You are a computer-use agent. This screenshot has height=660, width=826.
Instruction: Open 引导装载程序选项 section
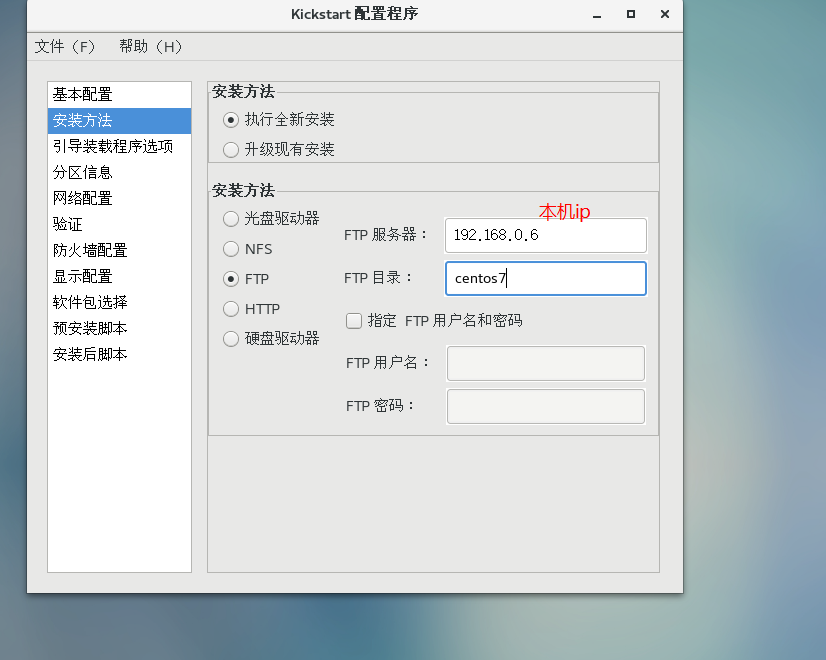pos(120,146)
